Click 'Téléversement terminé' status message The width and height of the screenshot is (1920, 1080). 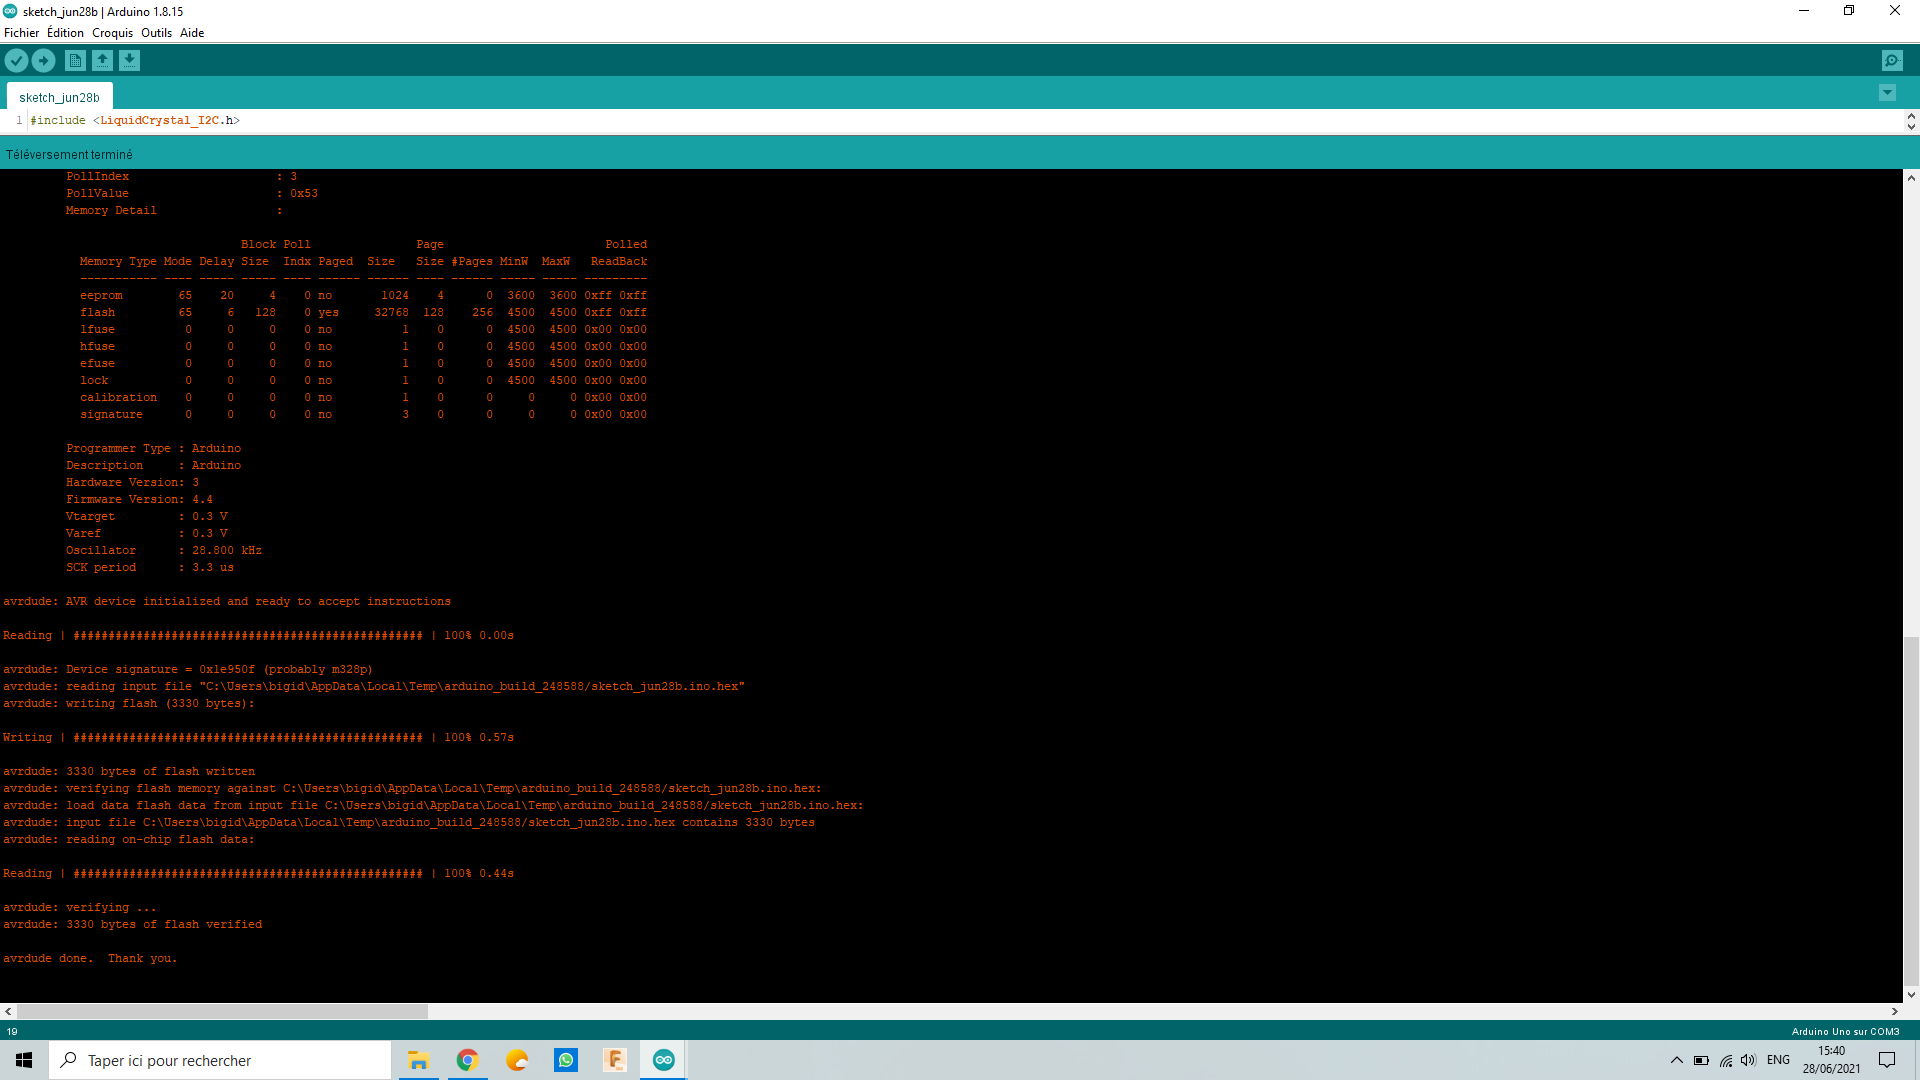click(69, 155)
